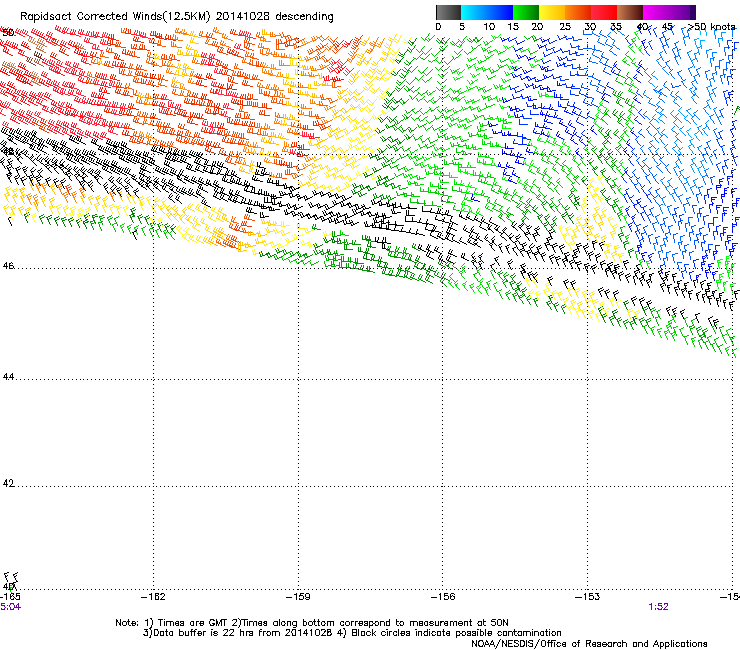The height and width of the screenshot is (650, 740).
Task: Click the latitude label '44'
Action: click(8, 377)
